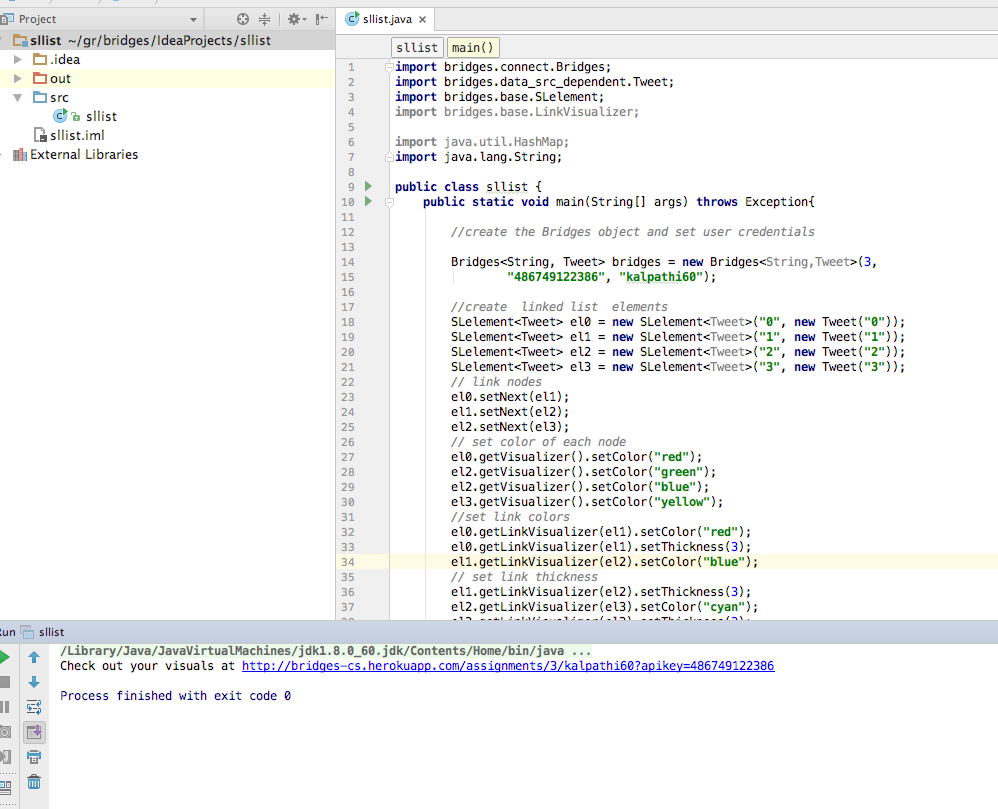
Task: Click the stop process icon in Run panel
Action: click(x=7, y=682)
